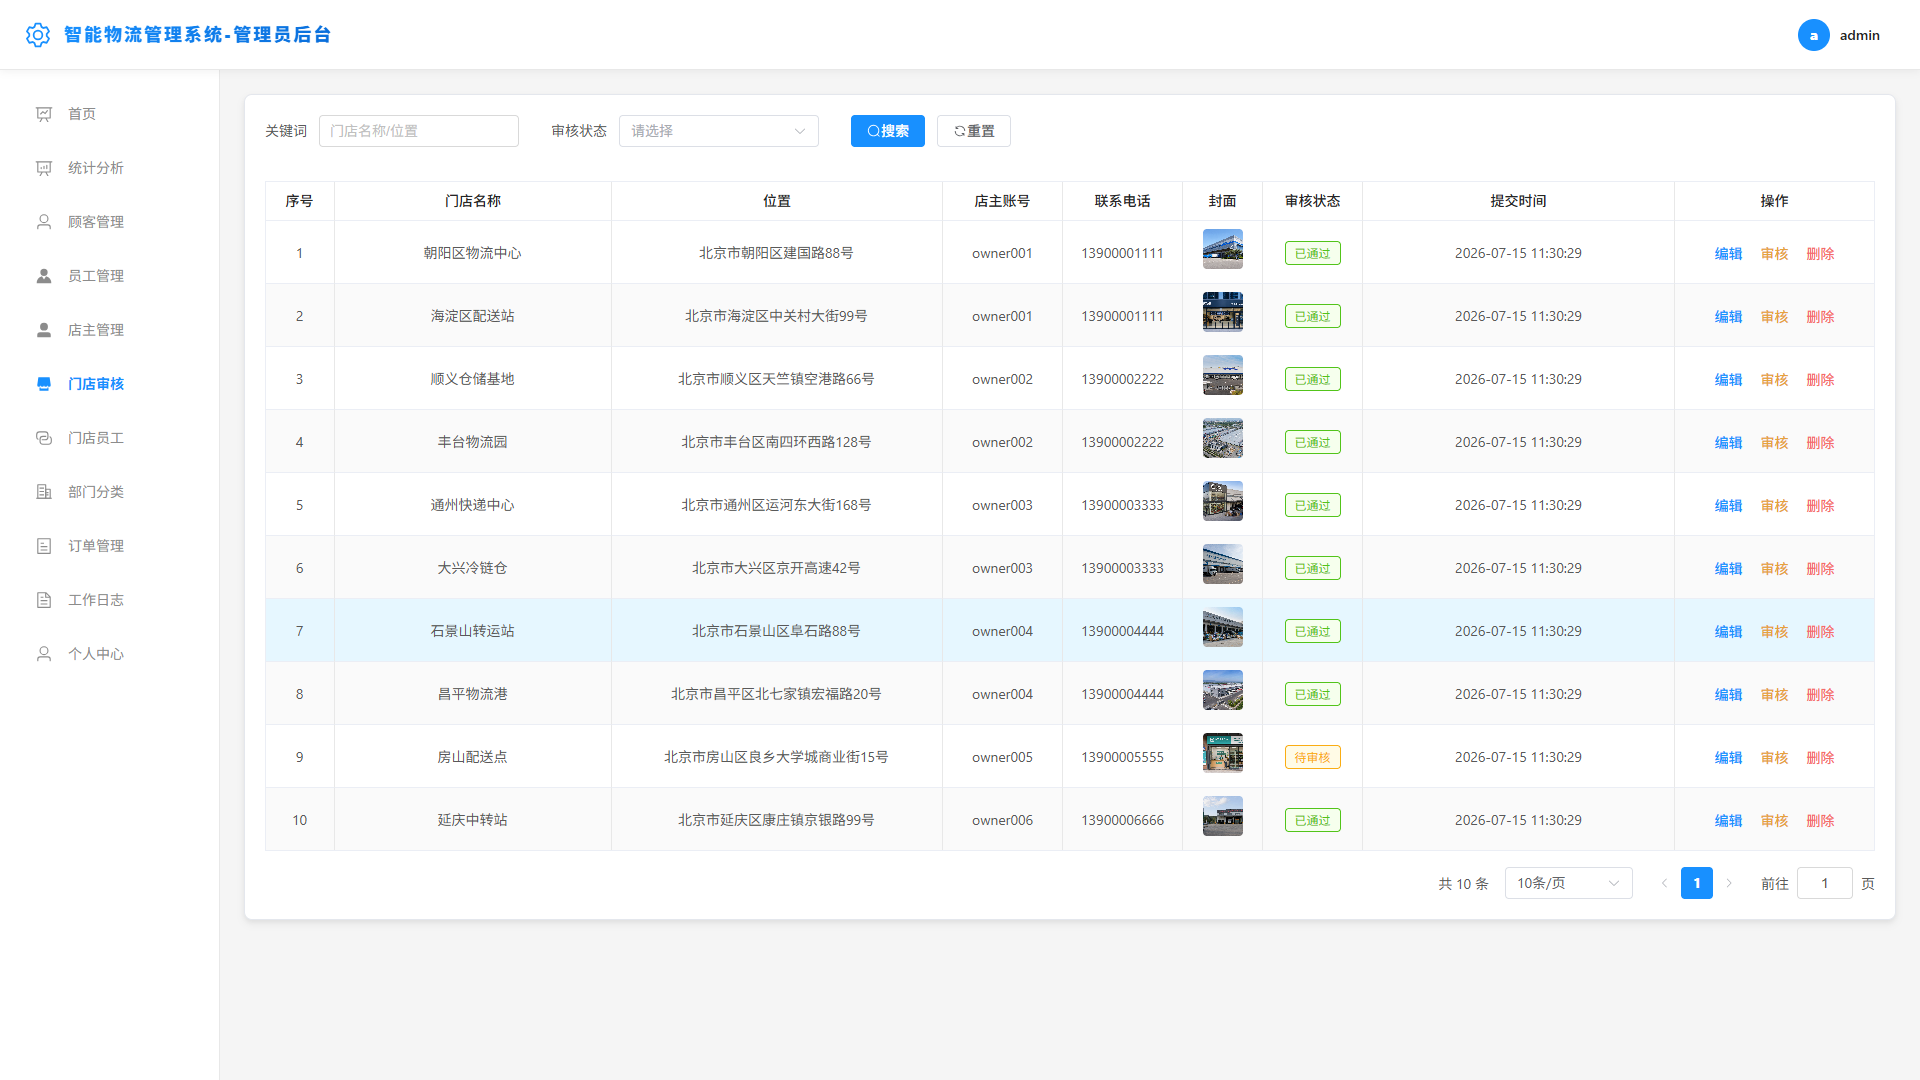Go to next page arrow
The image size is (1920, 1080).
click(1729, 883)
